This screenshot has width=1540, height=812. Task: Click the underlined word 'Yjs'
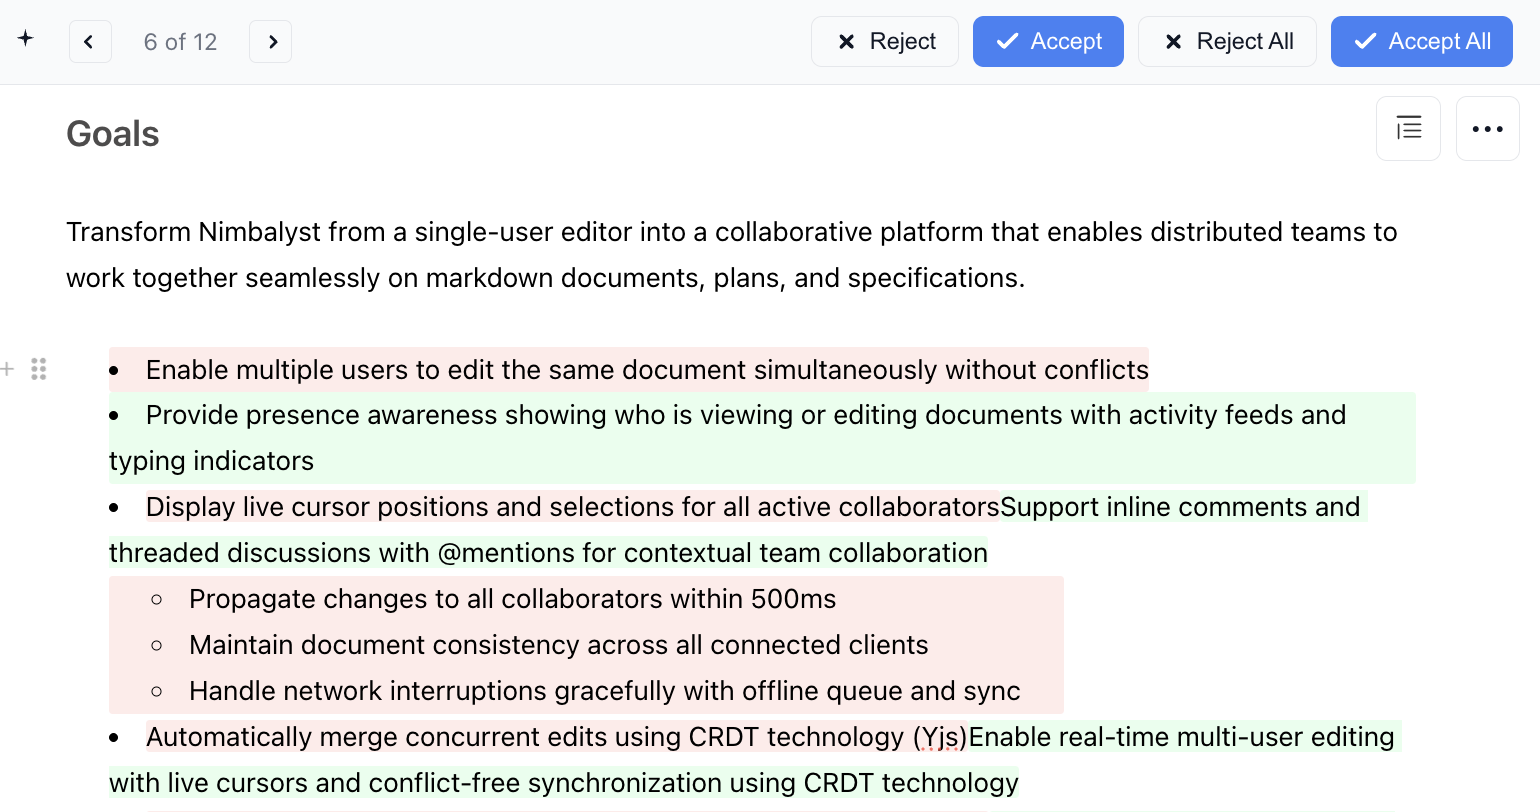(x=939, y=738)
